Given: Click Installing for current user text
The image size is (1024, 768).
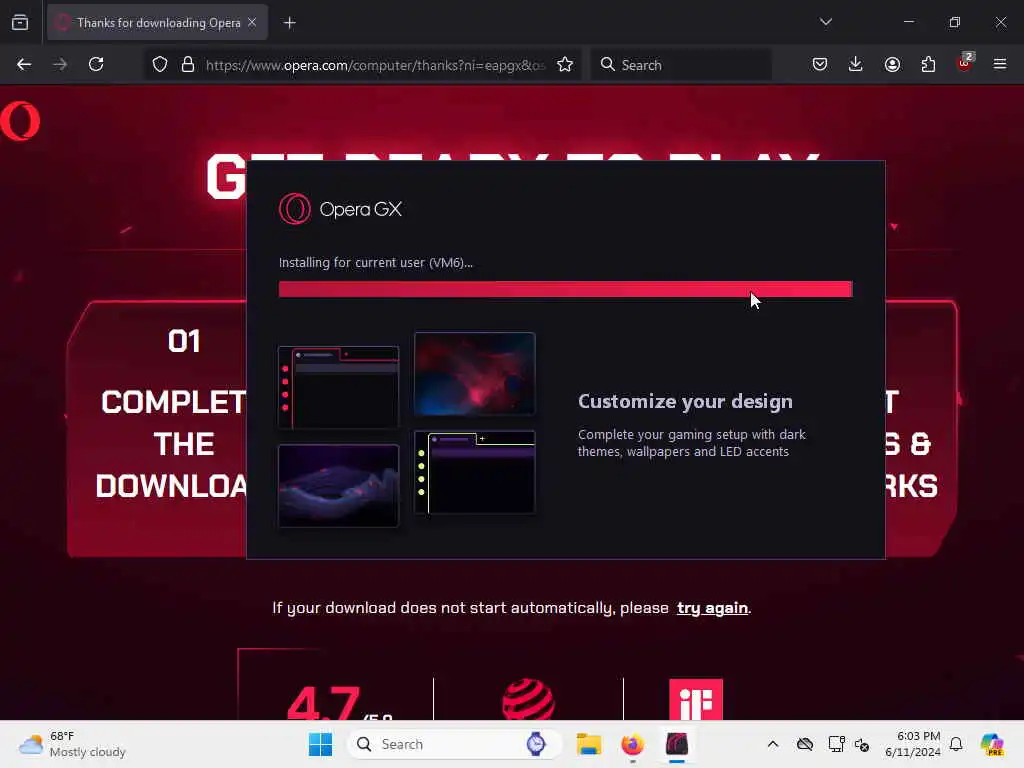Looking at the screenshot, I should click(376, 263).
